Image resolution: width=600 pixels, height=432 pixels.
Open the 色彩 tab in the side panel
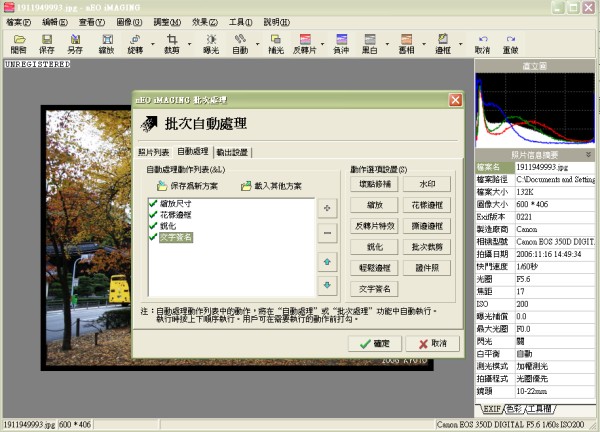click(514, 409)
